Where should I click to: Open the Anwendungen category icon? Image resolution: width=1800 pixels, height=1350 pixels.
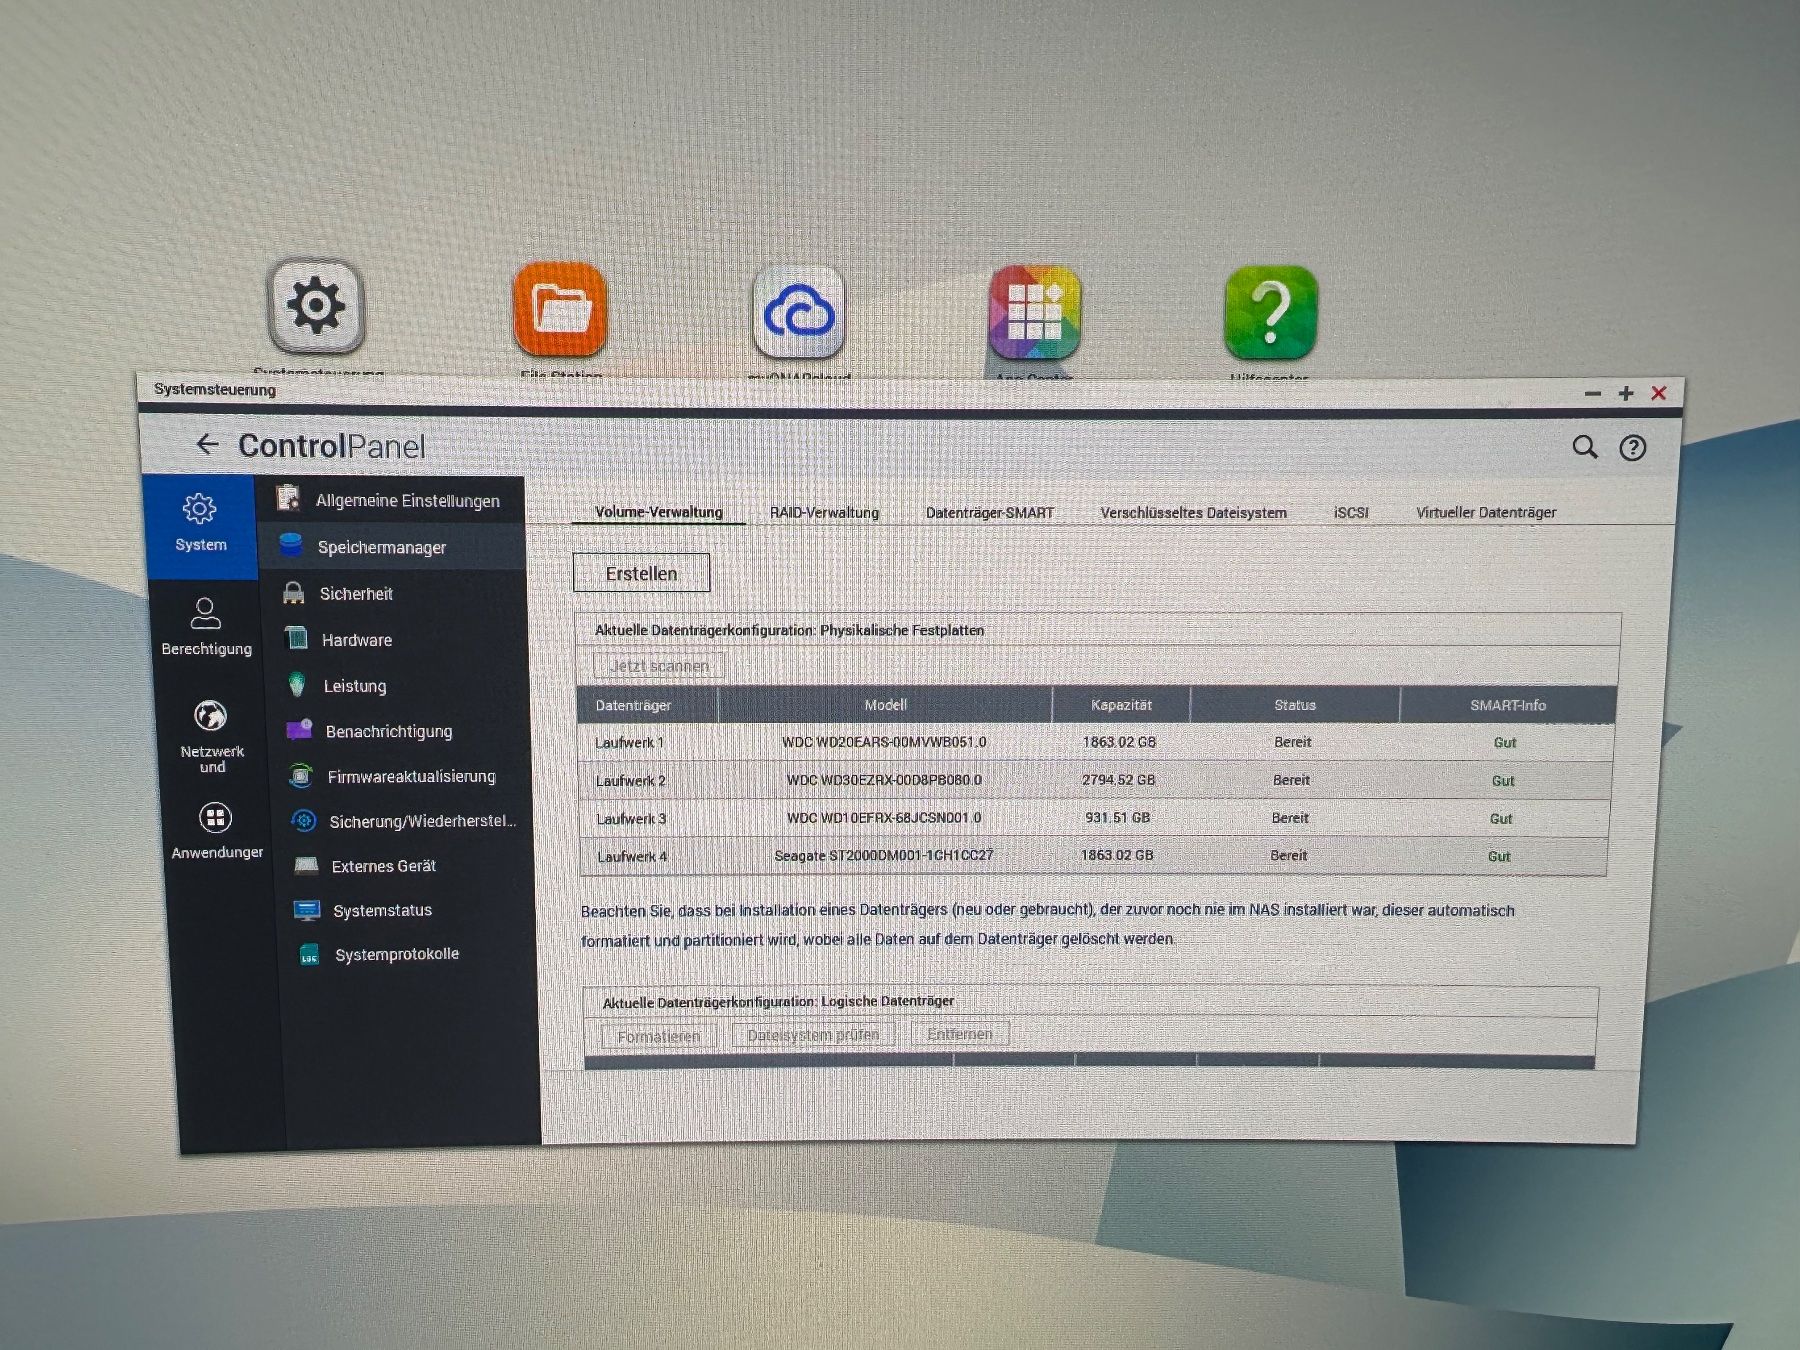click(x=217, y=830)
